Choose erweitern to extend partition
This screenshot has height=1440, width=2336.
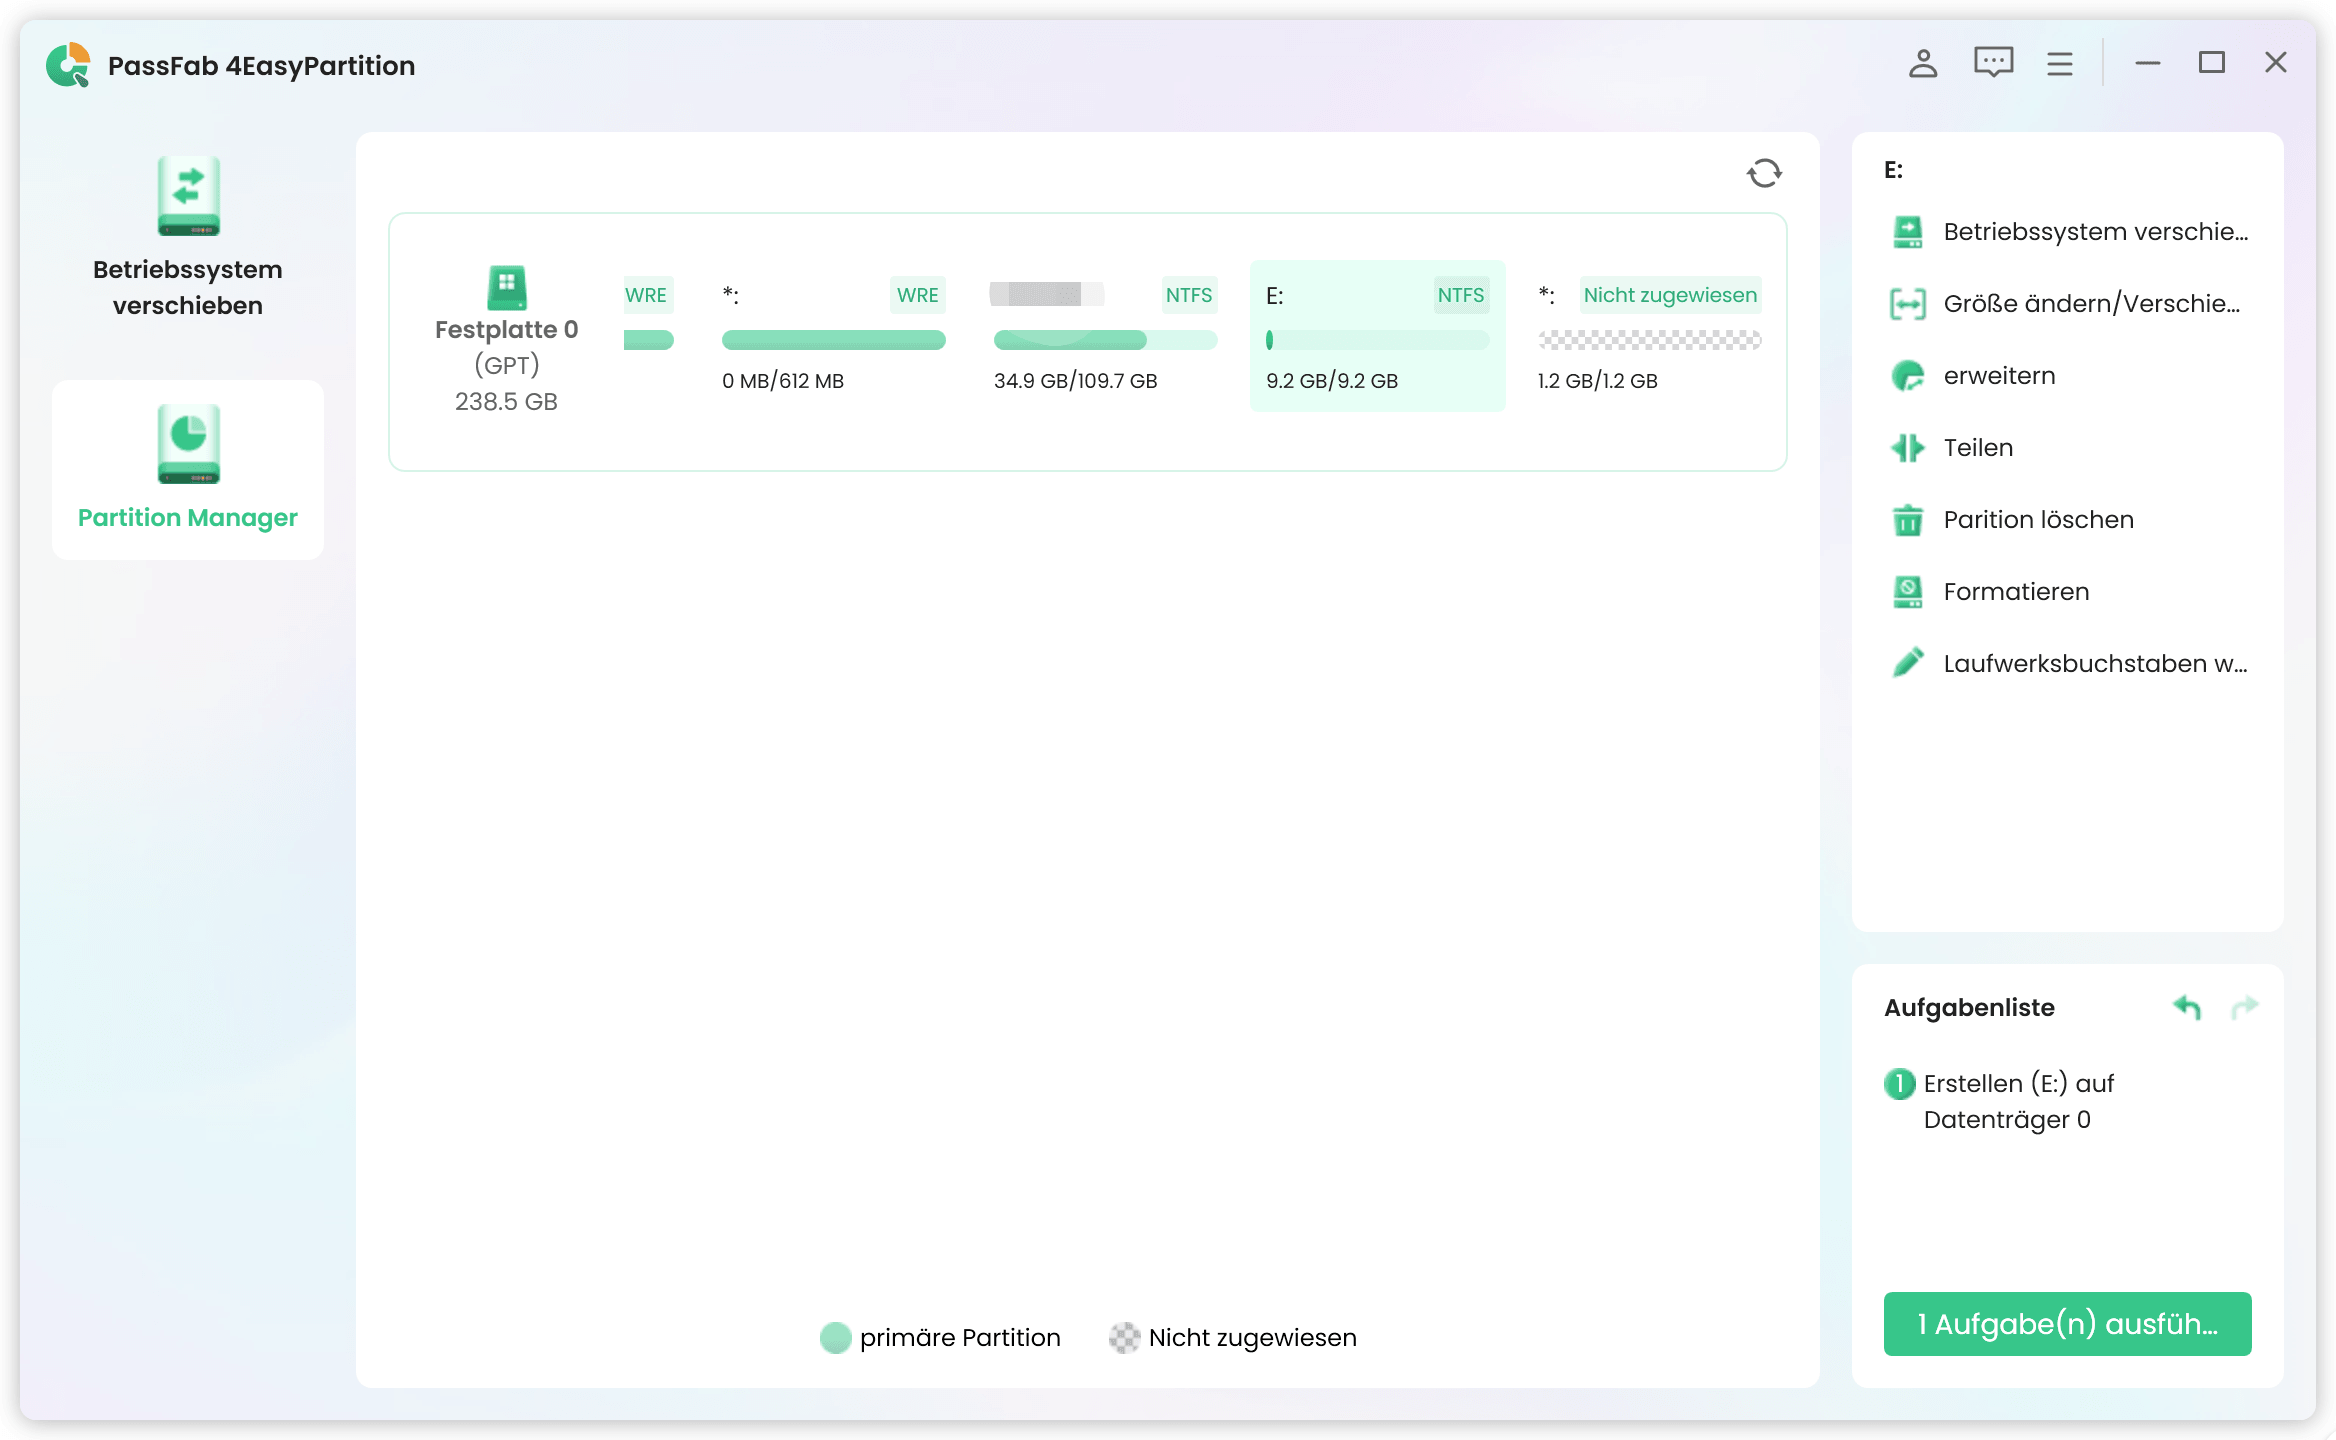1998,376
